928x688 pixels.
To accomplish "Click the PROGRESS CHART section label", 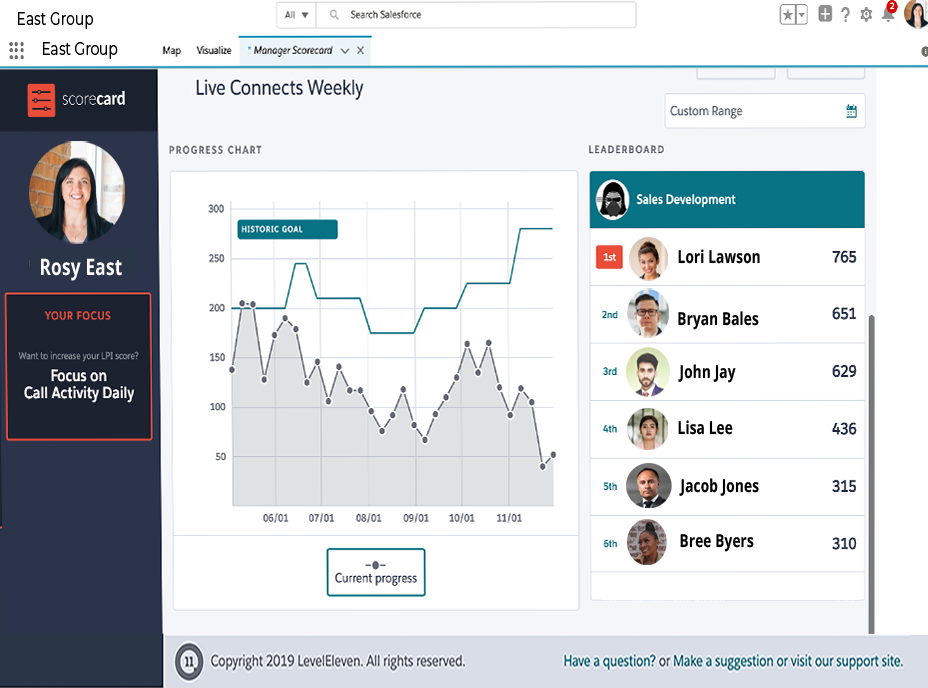I will tap(215, 150).
